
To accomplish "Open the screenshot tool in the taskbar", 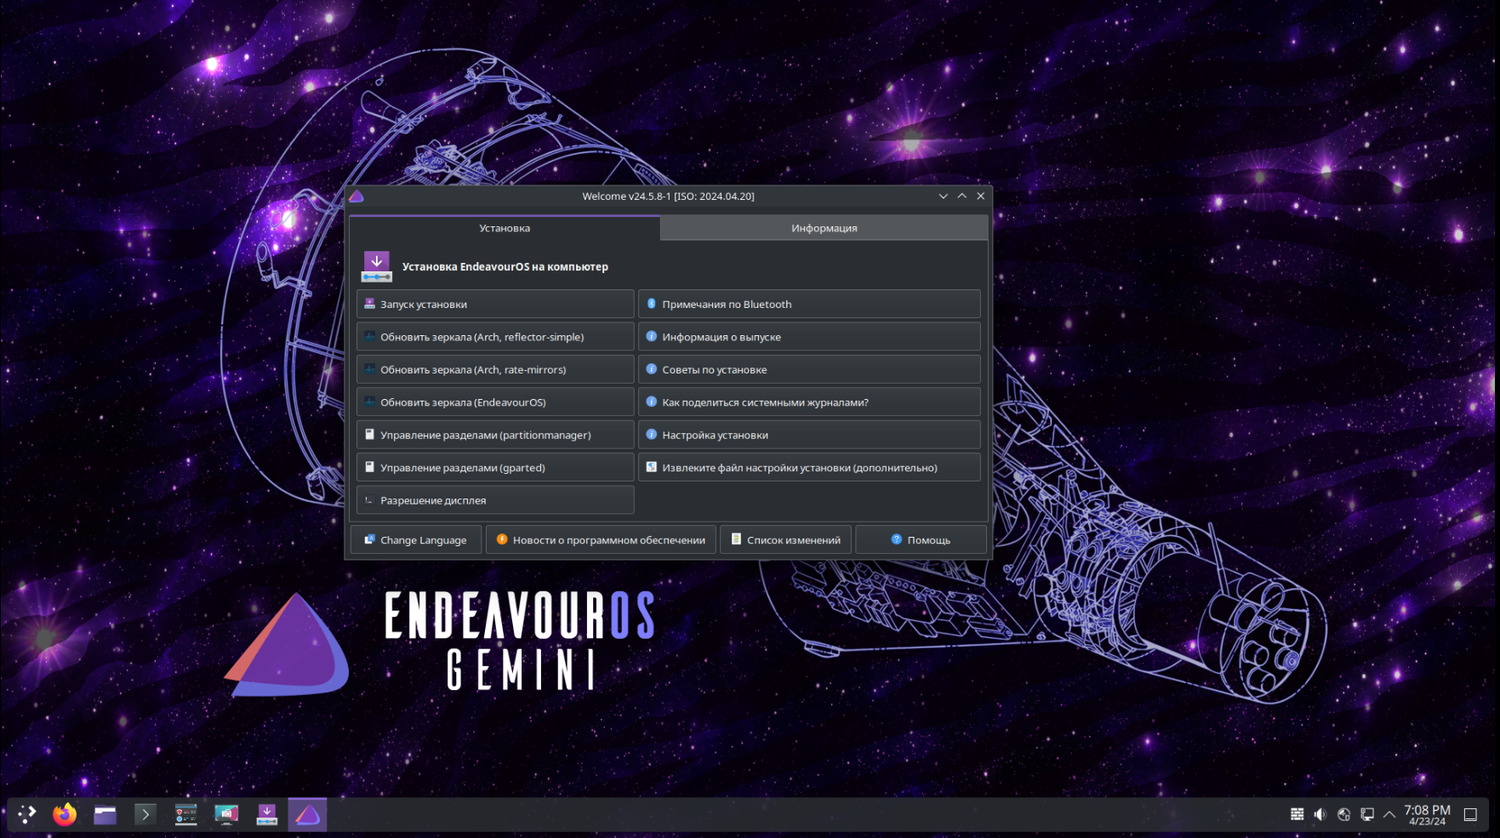I will (x=227, y=814).
